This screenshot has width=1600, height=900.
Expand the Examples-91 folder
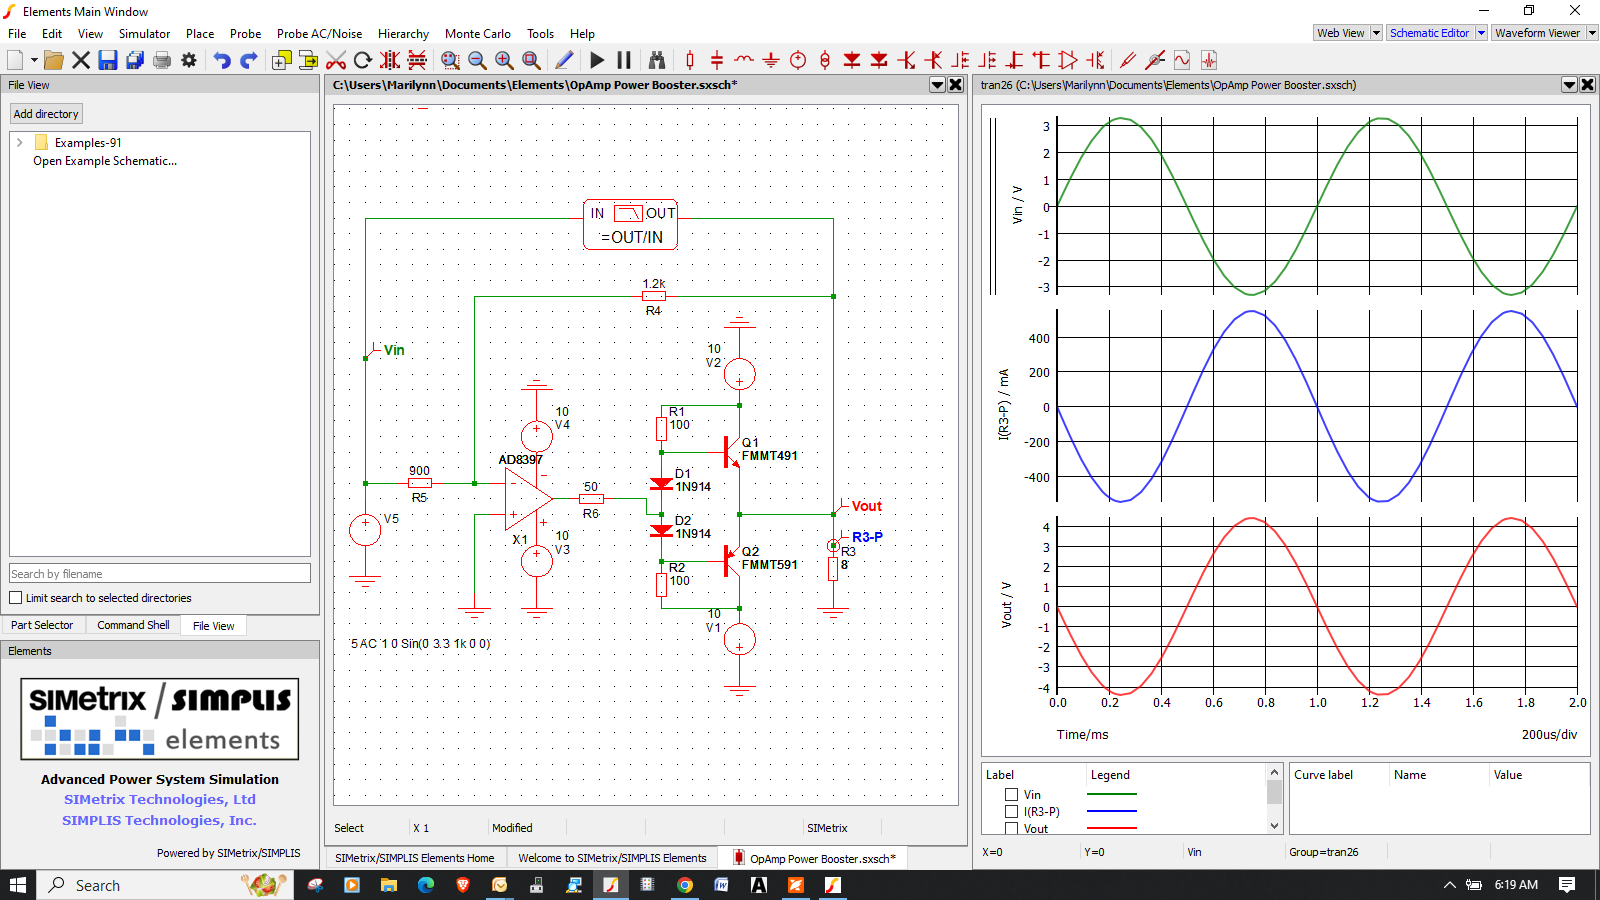click(x=19, y=143)
